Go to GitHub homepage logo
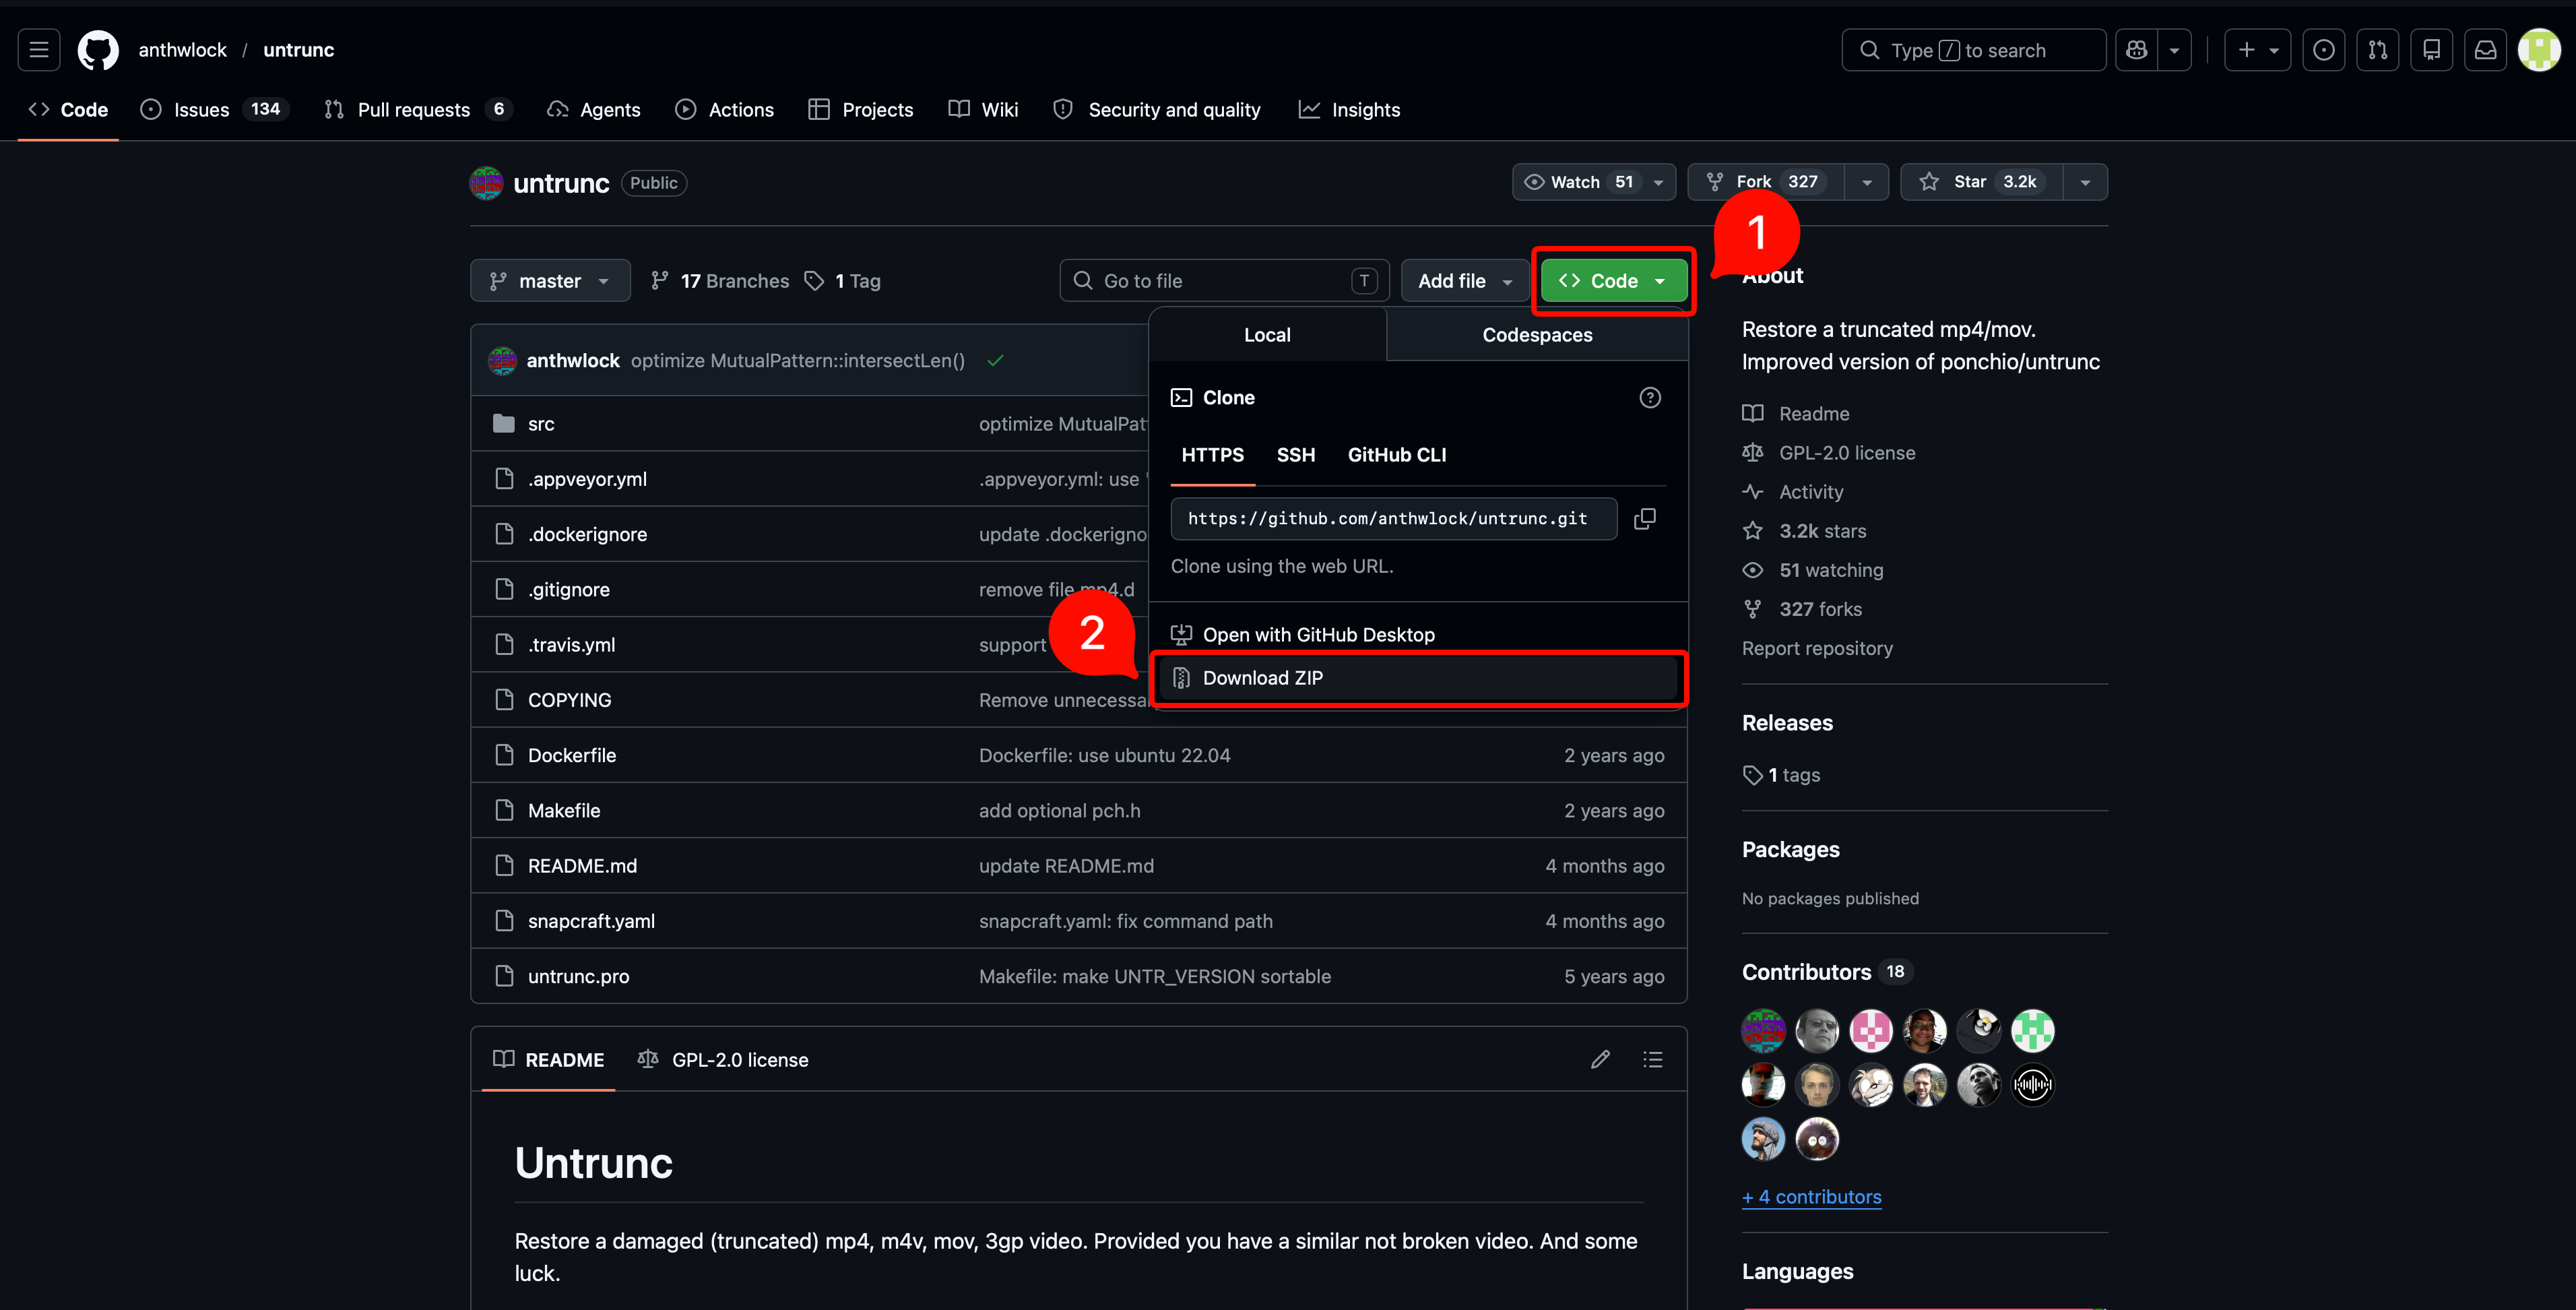 click(98, 50)
